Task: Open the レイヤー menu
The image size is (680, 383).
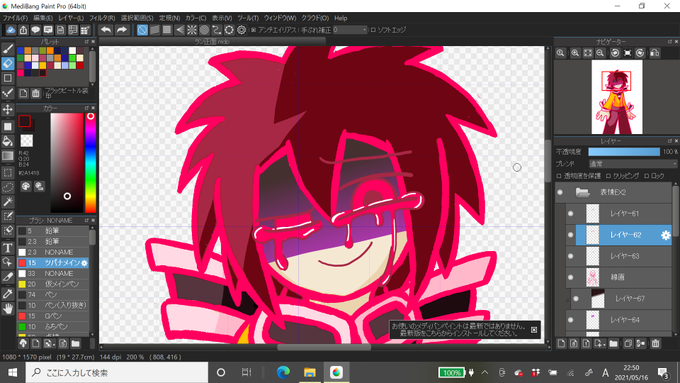Action: 71,18
